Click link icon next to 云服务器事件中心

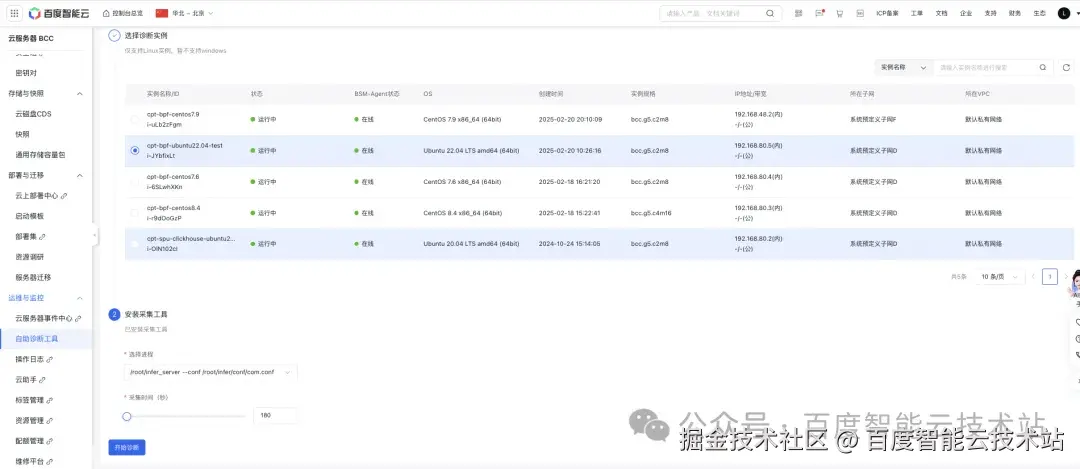tap(78, 318)
